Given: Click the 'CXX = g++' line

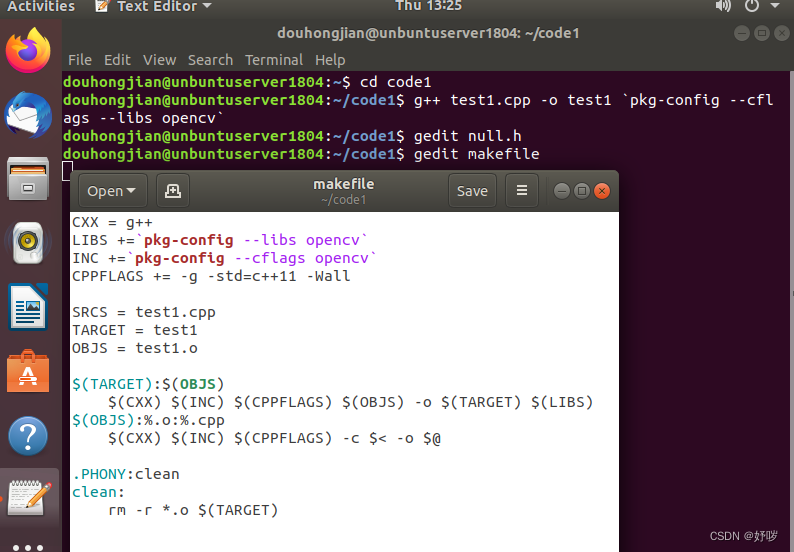Looking at the screenshot, I should [x=112, y=222].
